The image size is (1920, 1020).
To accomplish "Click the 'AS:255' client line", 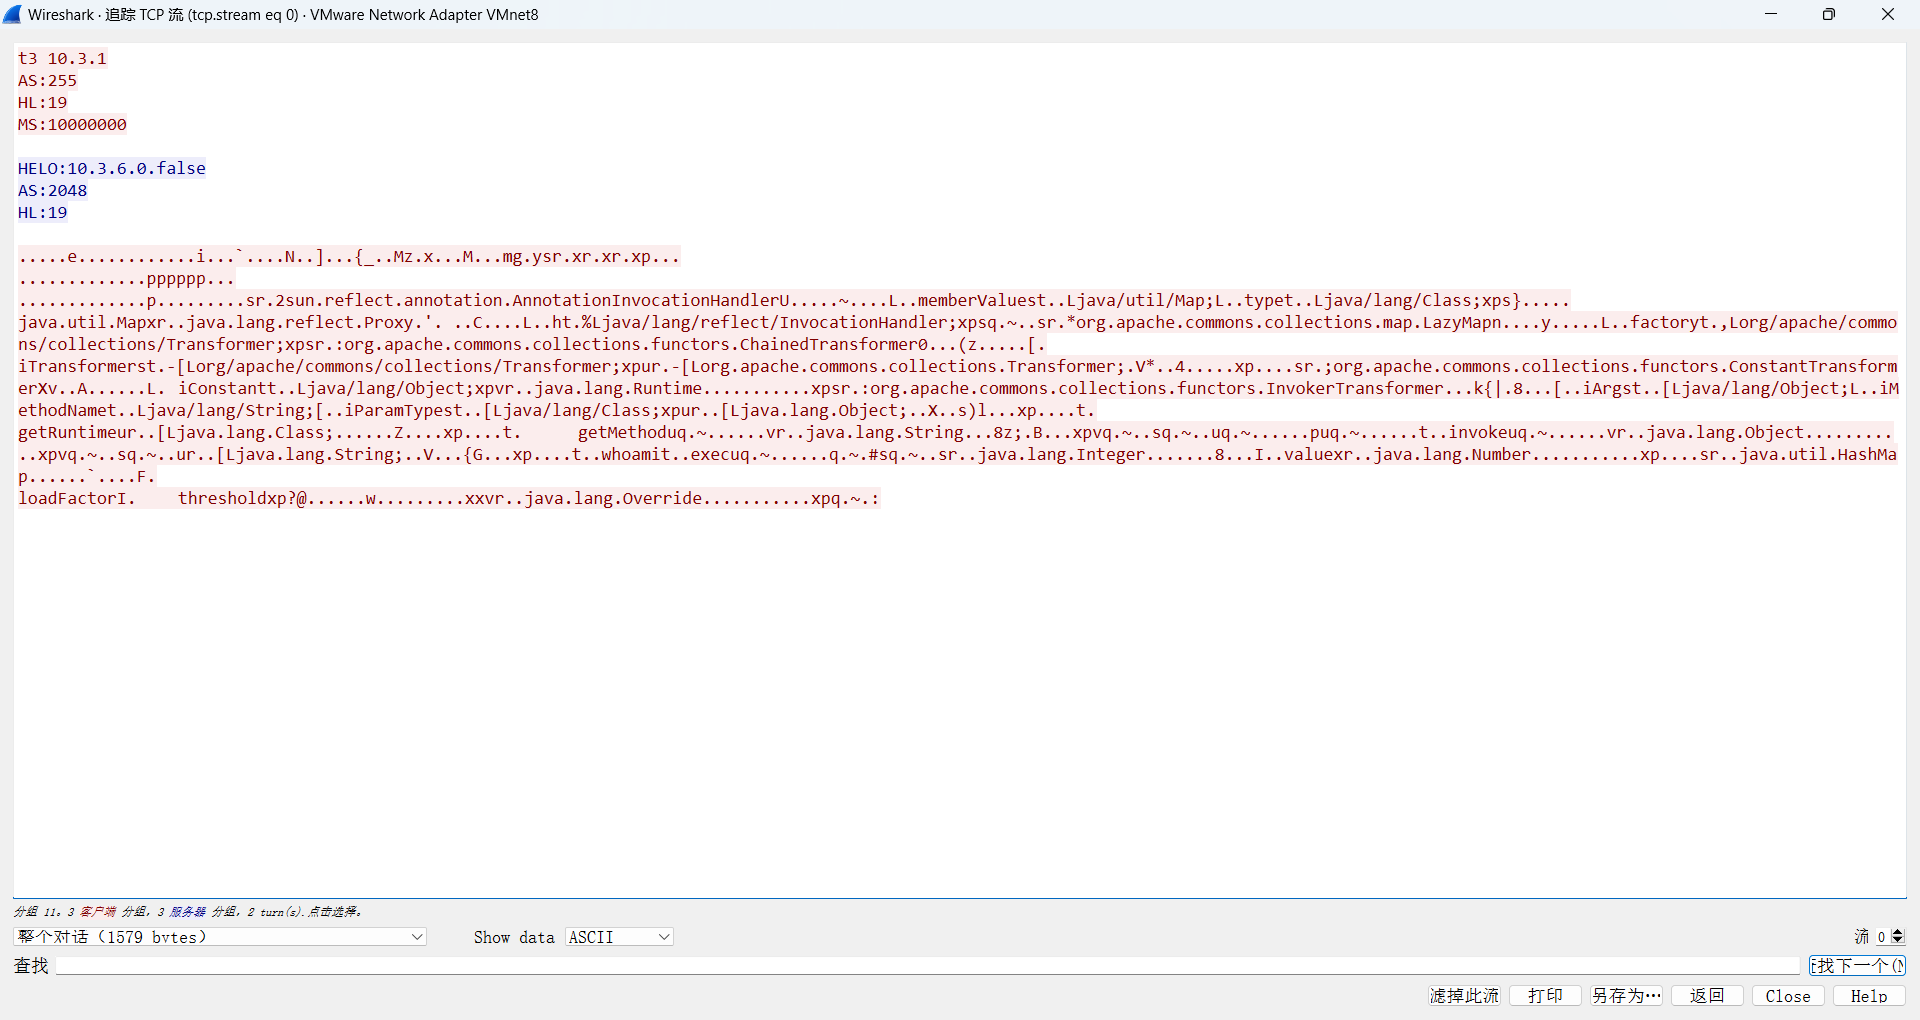I will (47, 81).
